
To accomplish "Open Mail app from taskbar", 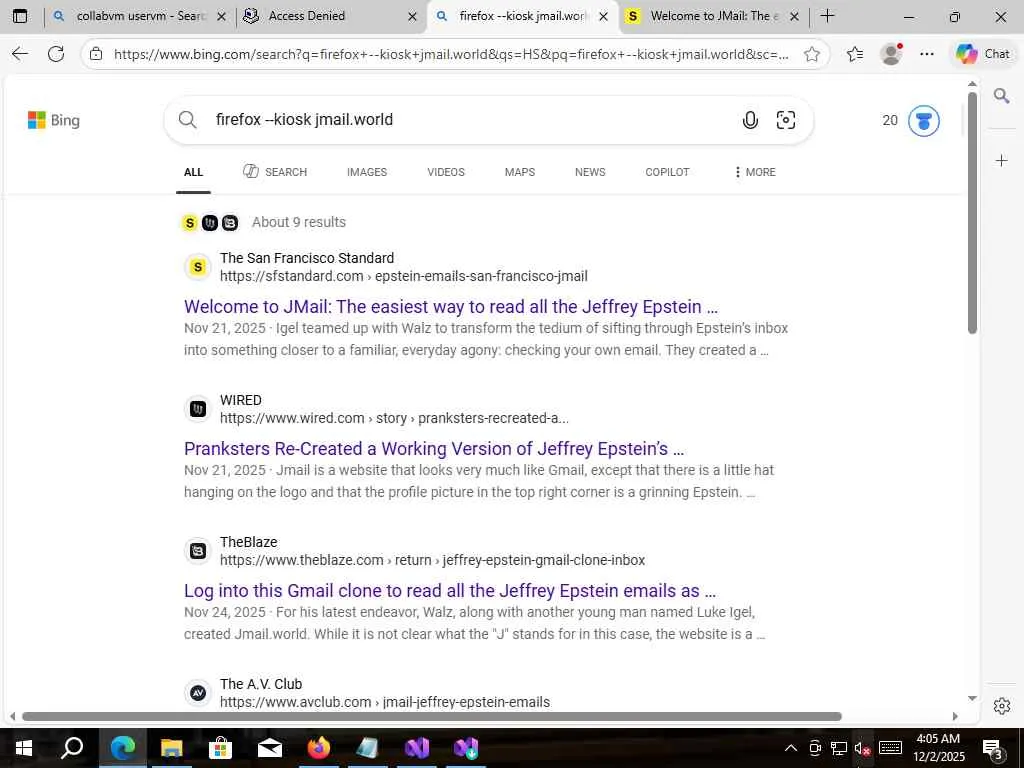I will (269, 748).
